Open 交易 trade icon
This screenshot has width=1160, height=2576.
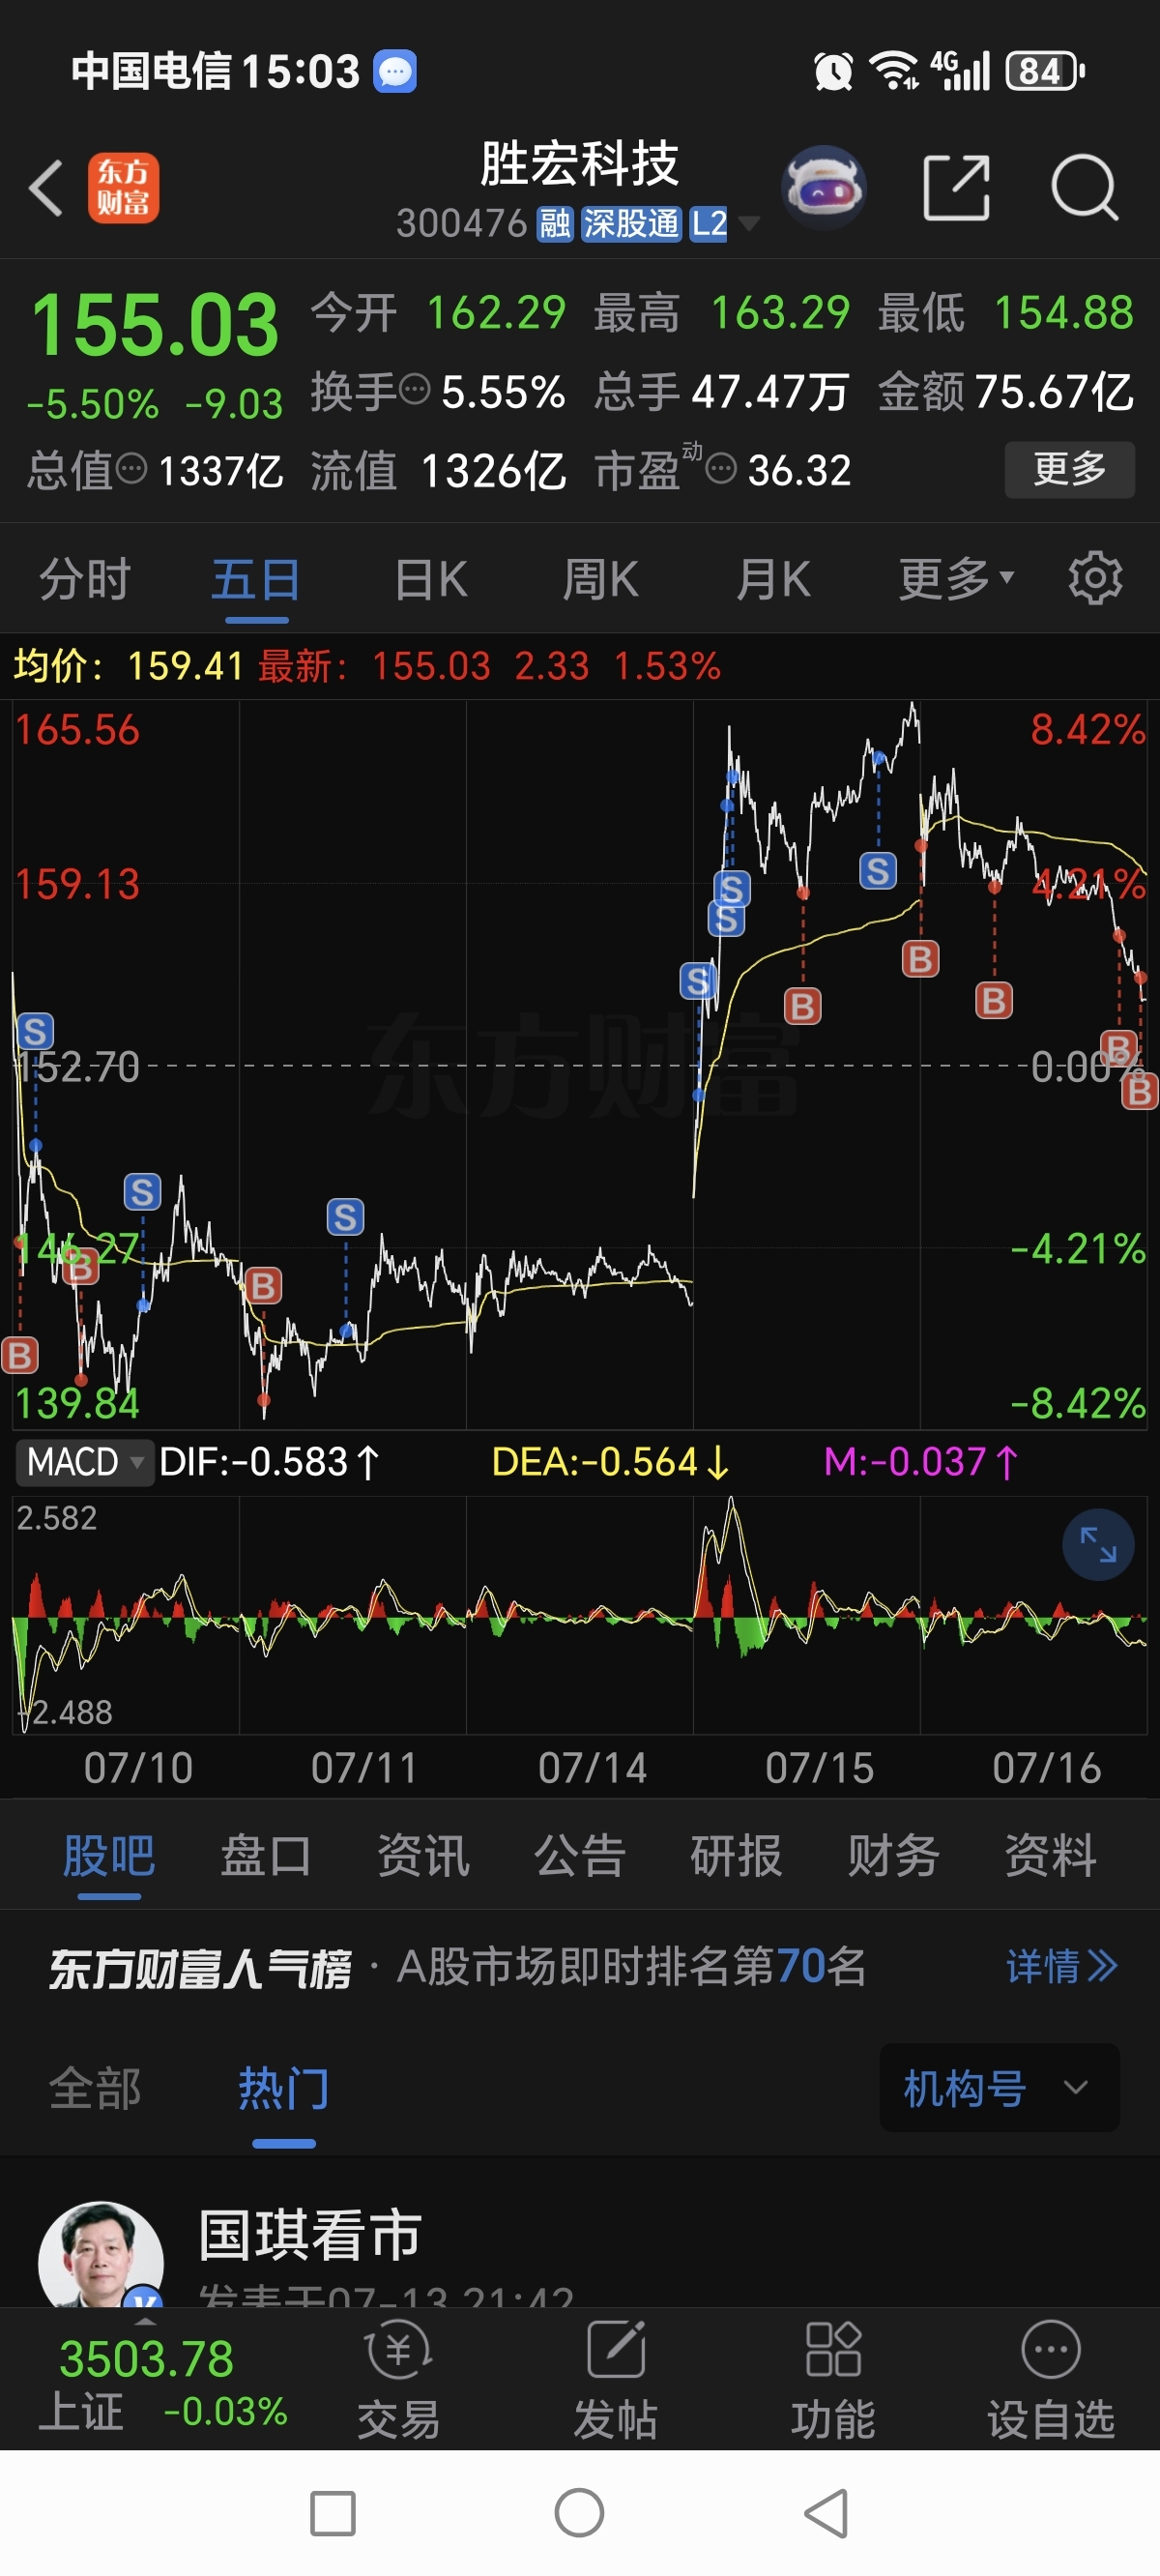(x=398, y=2379)
